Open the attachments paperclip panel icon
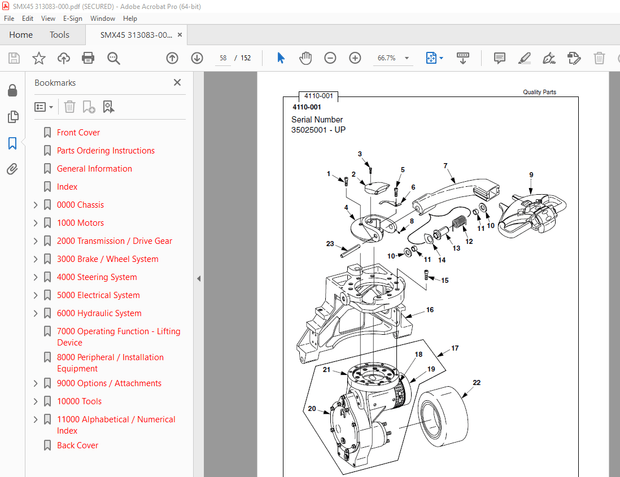The image size is (620, 477). [12, 169]
